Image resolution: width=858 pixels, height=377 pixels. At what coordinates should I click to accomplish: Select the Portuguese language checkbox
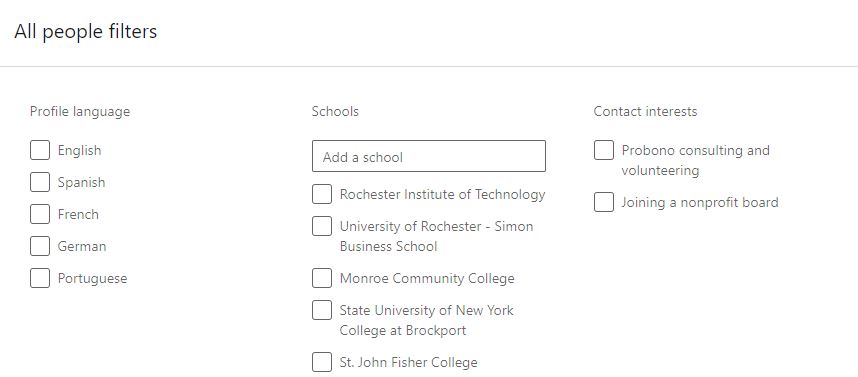click(x=40, y=278)
